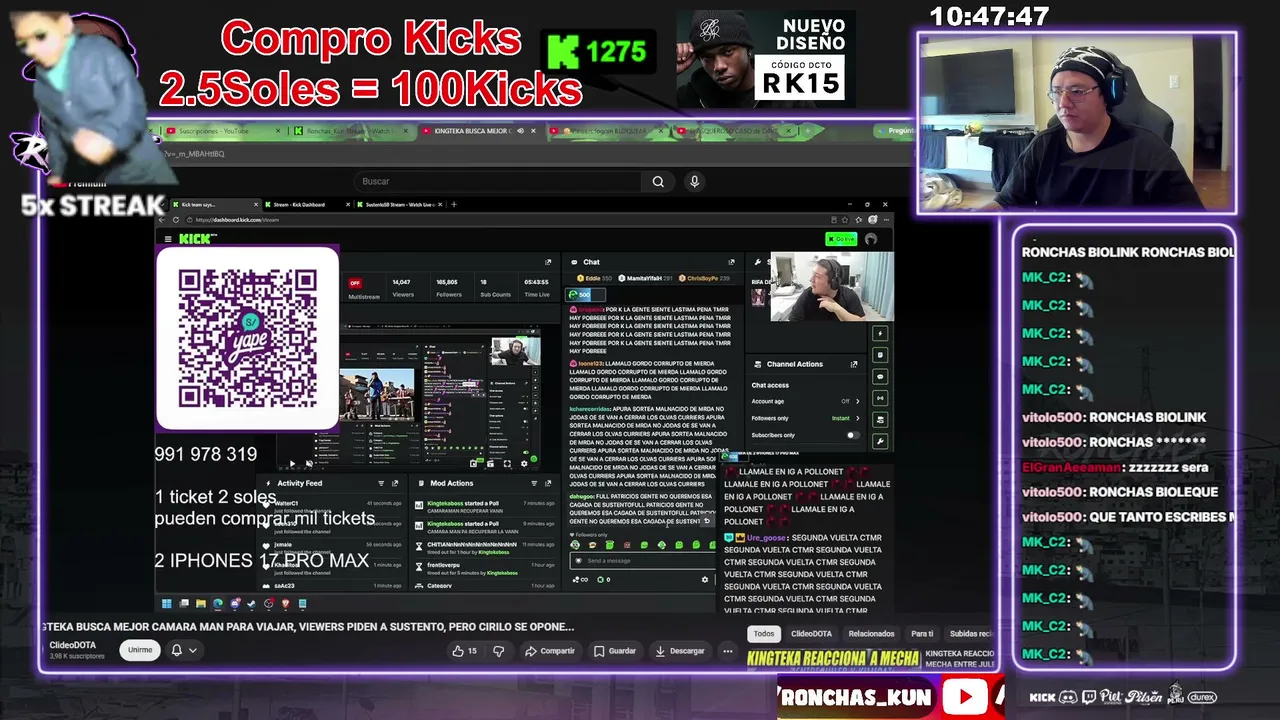Click the 'Unirme' join channel button
The image size is (1280, 720).
[140, 650]
